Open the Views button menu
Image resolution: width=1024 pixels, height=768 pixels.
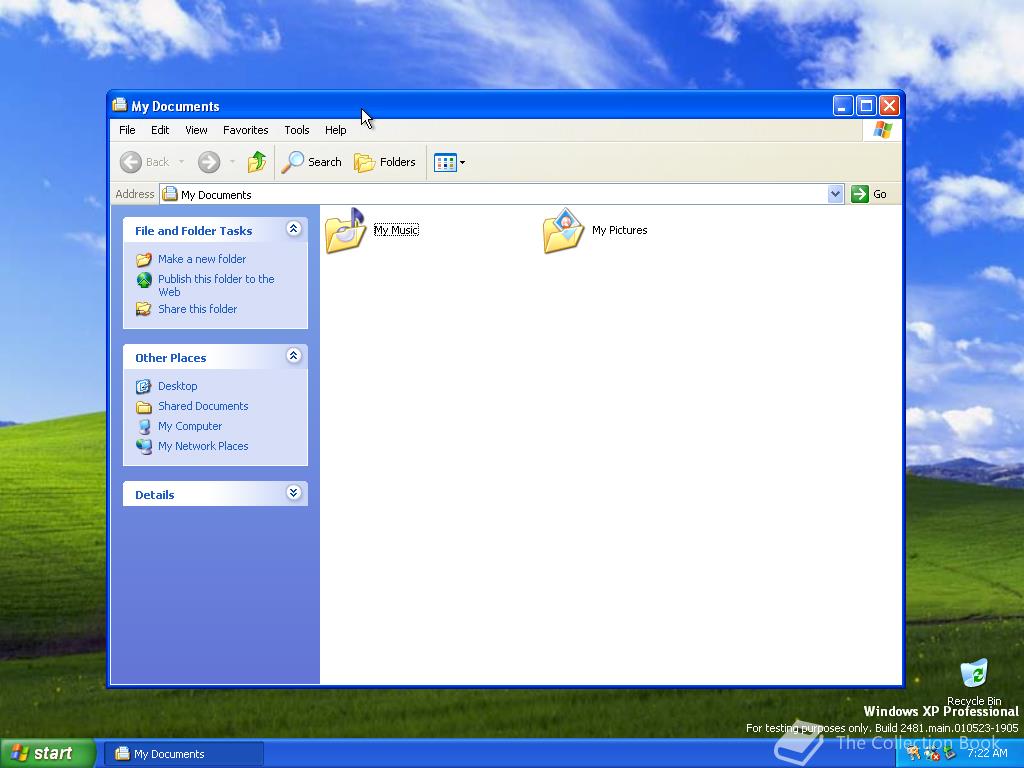point(449,162)
